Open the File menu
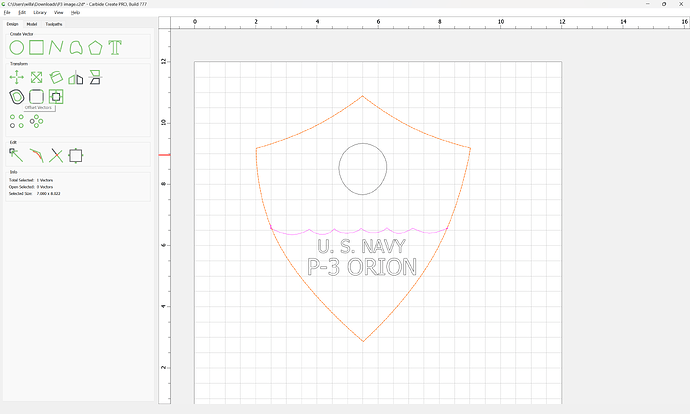This screenshot has height=414, width=690. click(6, 12)
